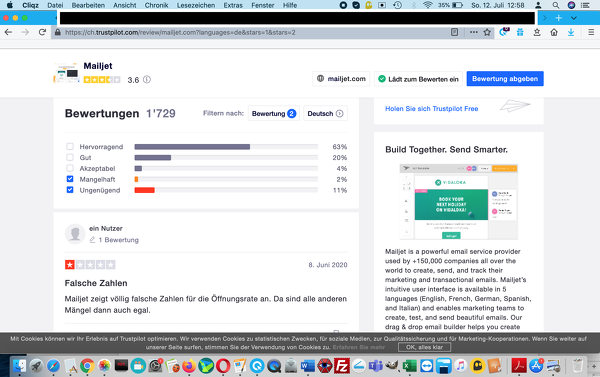Uncheck the Ungenügend checkbox
The image size is (600, 377).
click(70, 190)
